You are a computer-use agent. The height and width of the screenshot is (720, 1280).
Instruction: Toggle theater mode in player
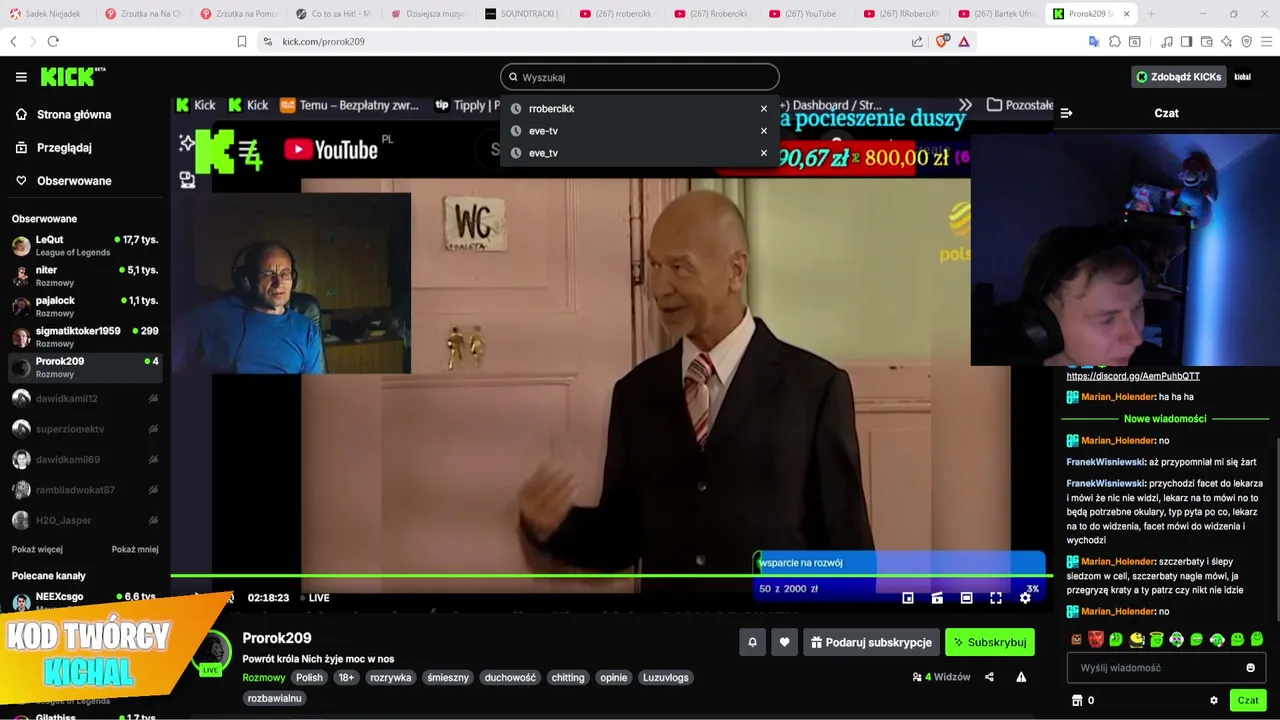[966, 598]
